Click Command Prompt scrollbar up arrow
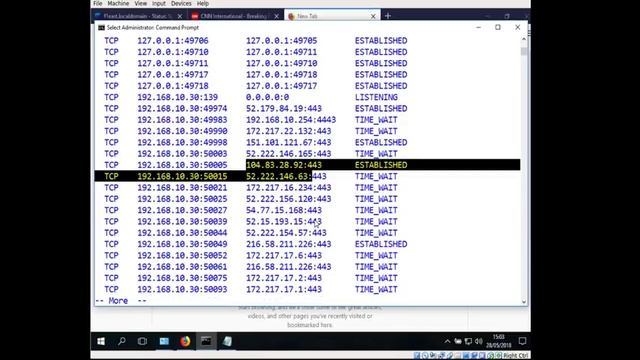The width and height of the screenshot is (640, 360). click(x=524, y=39)
